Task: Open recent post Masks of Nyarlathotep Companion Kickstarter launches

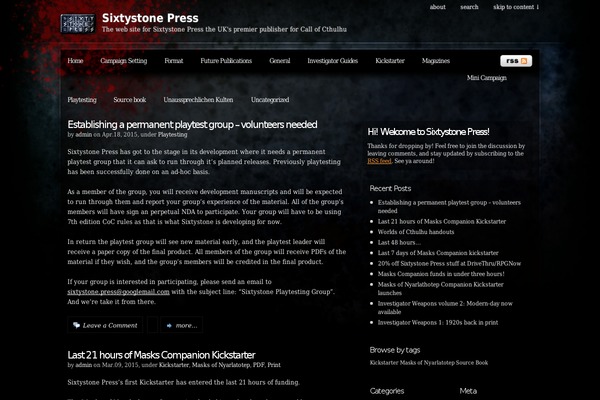Action: tap(440, 288)
